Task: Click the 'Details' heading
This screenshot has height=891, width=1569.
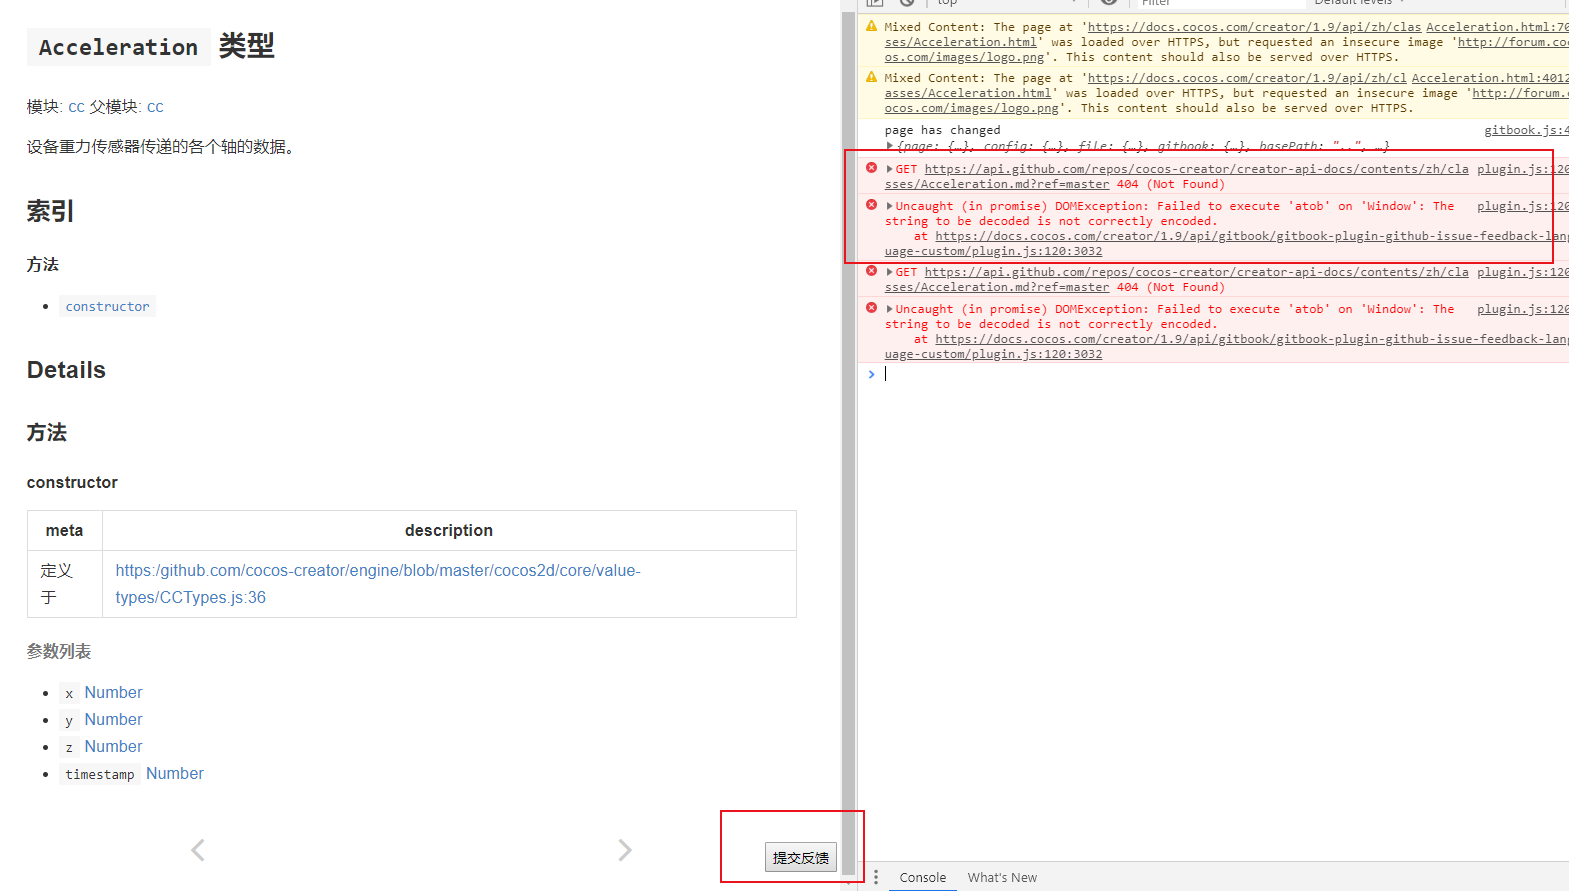Action: (x=66, y=370)
